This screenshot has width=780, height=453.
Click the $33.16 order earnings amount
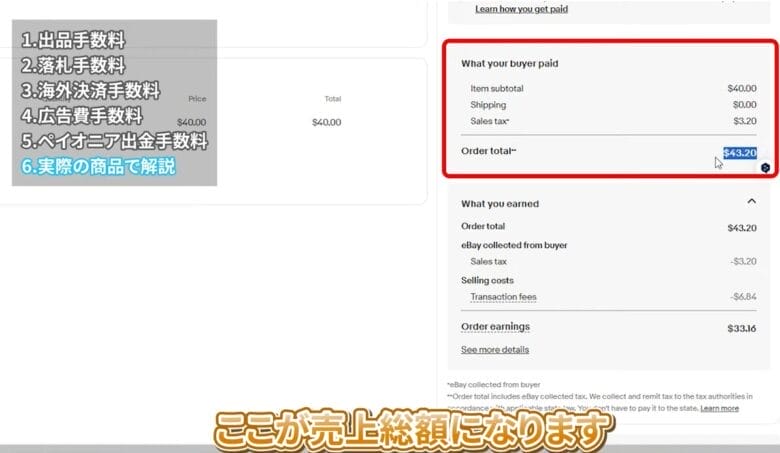tap(741, 327)
